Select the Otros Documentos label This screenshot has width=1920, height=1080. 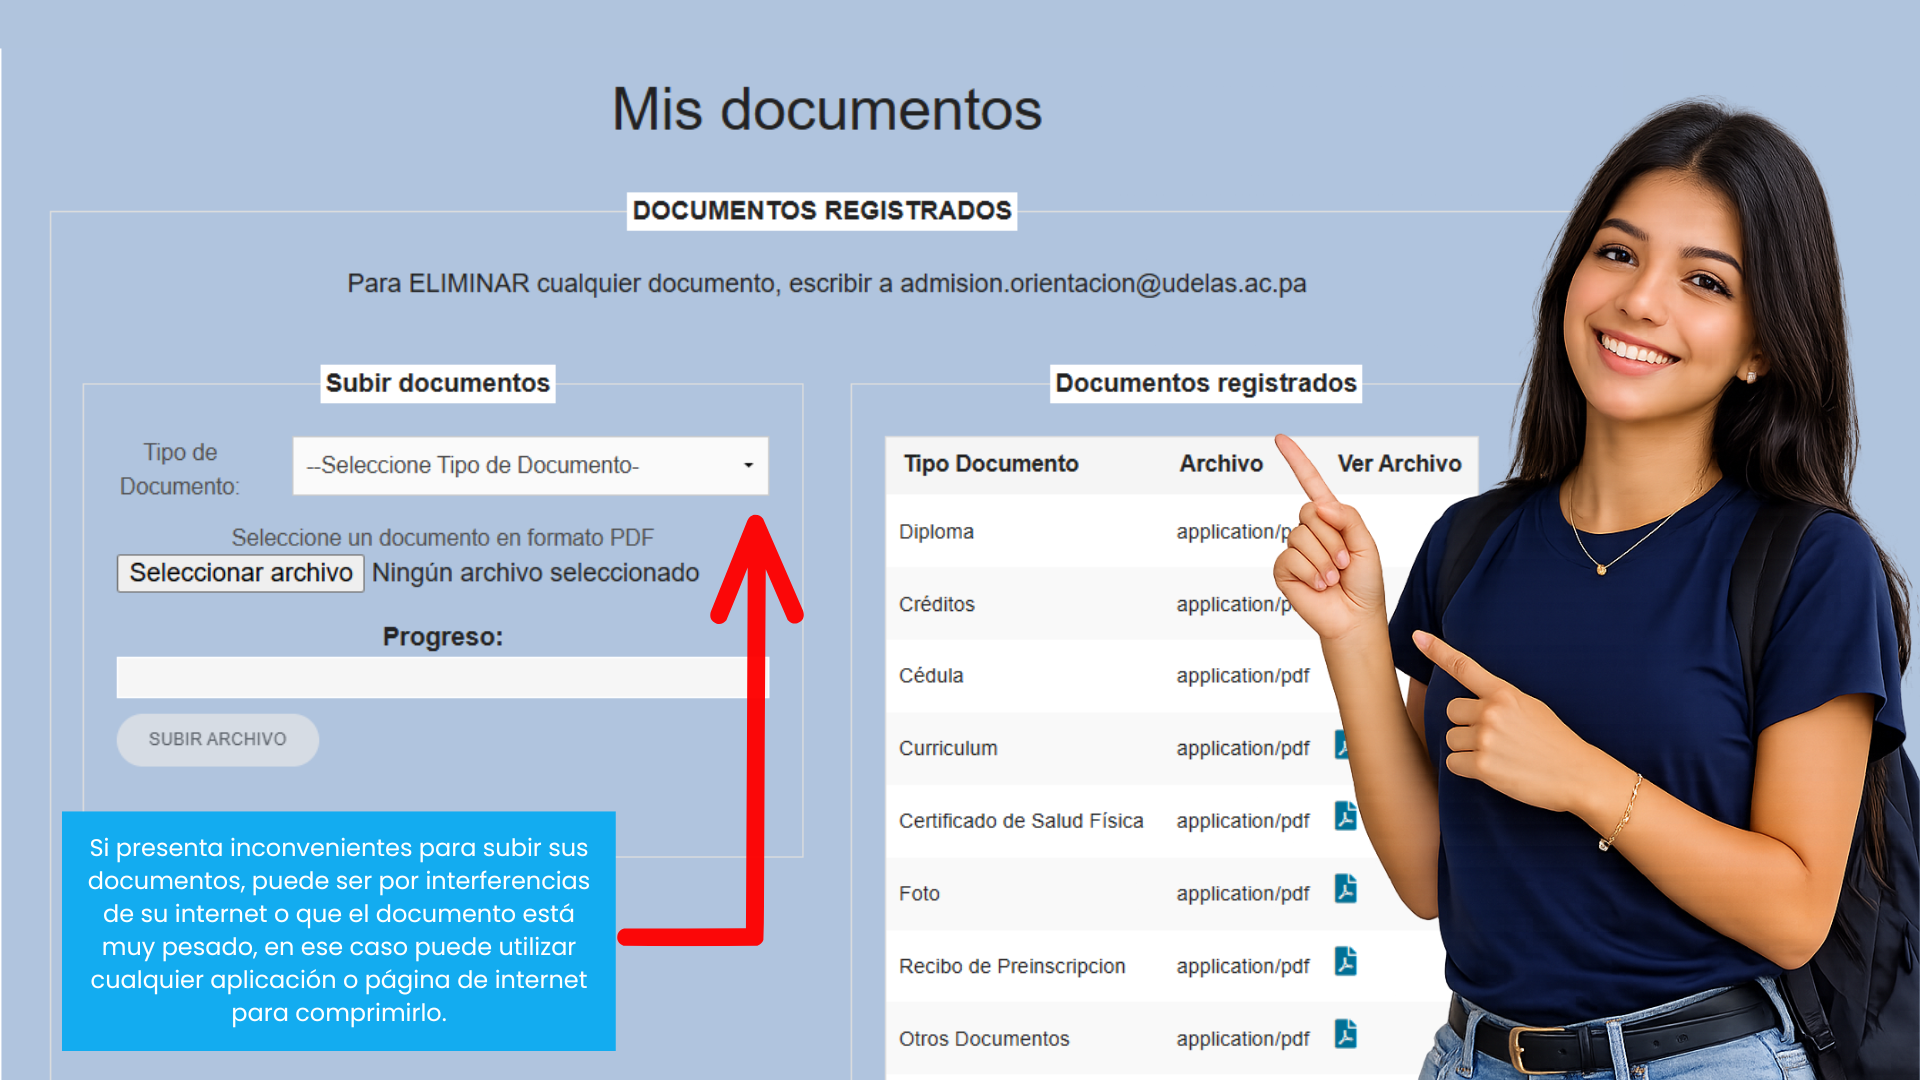984,1039
